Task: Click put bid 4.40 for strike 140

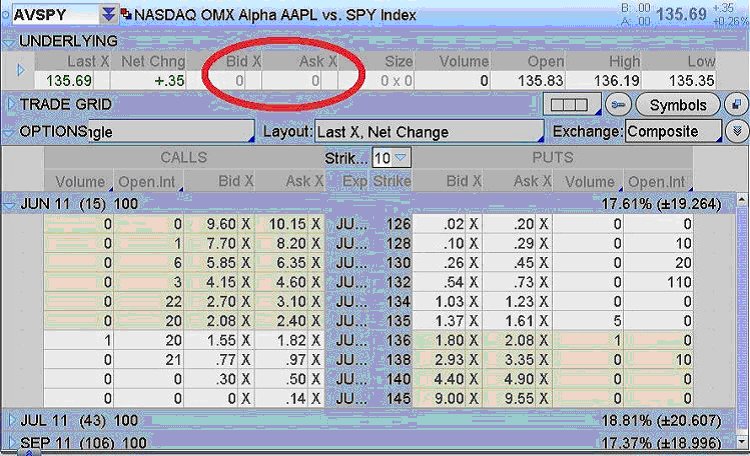Action: point(449,379)
